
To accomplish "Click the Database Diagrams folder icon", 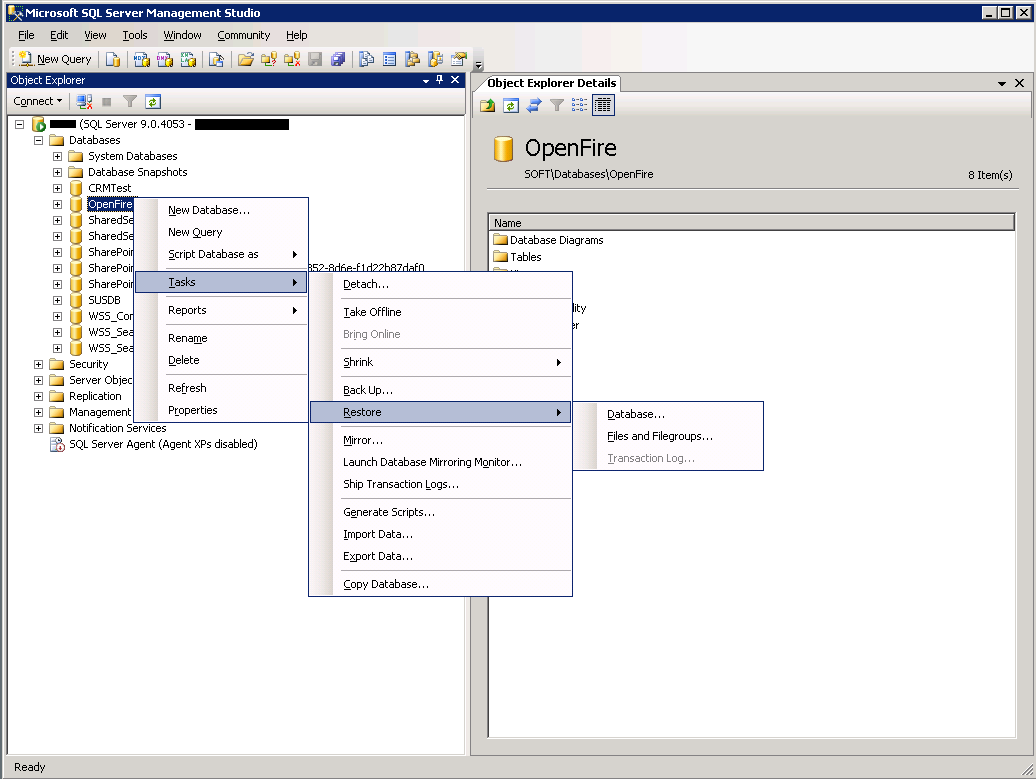I will point(500,240).
